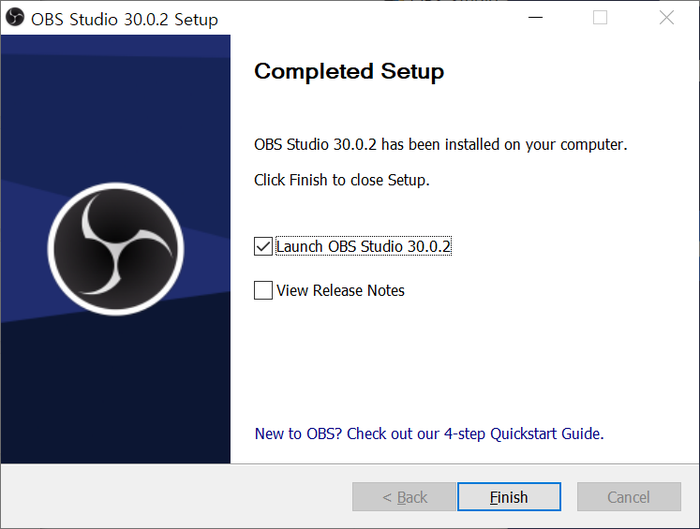700x529 pixels.
Task: Enable the View Release Notes checkbox
Action: click(263, 290)
